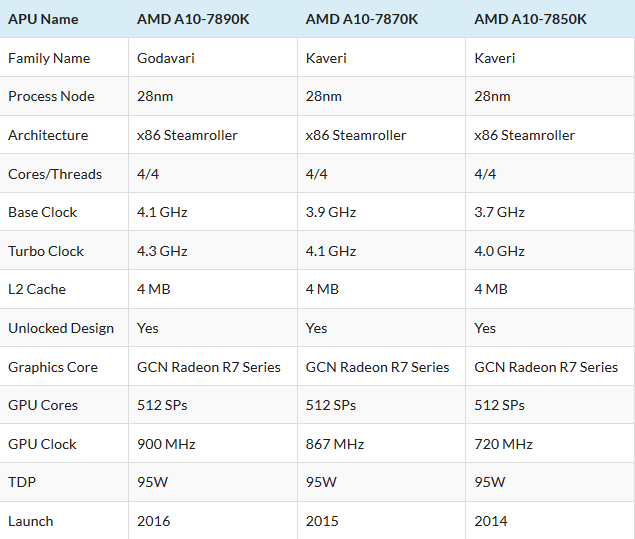Screen dimensions: 635x539
Task: Select the 2016 launch year cell
Action: pyautogui.click(x=154, y=521)
